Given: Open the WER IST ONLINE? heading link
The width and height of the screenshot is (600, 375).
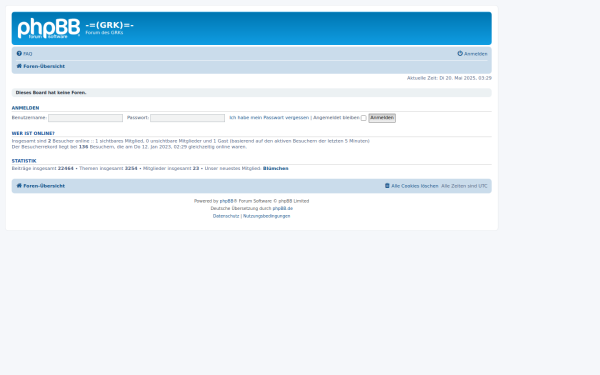Looking at the screenshot, I should click(33, 134).
